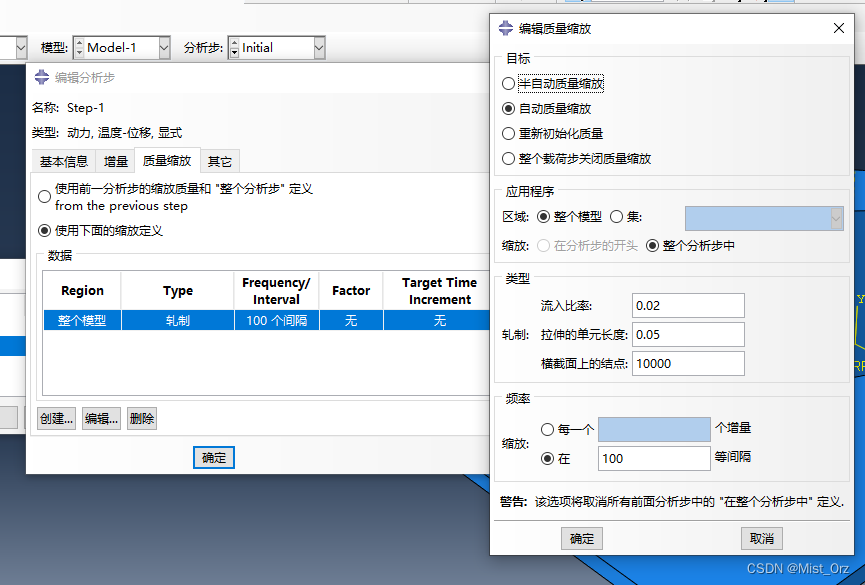This screenshot has width=865, height=585.
Task: Select 重新初始化质量 radio option
Action: 509,134
